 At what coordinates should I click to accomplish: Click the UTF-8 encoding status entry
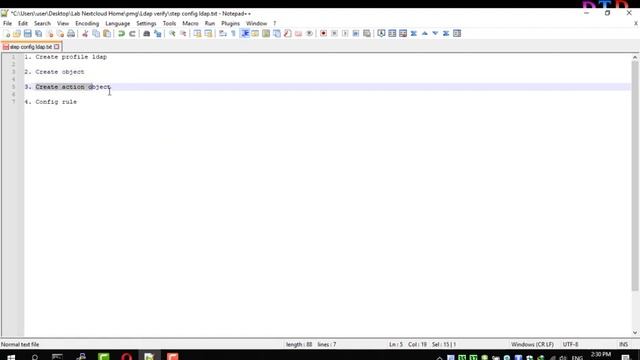[570, 344]
